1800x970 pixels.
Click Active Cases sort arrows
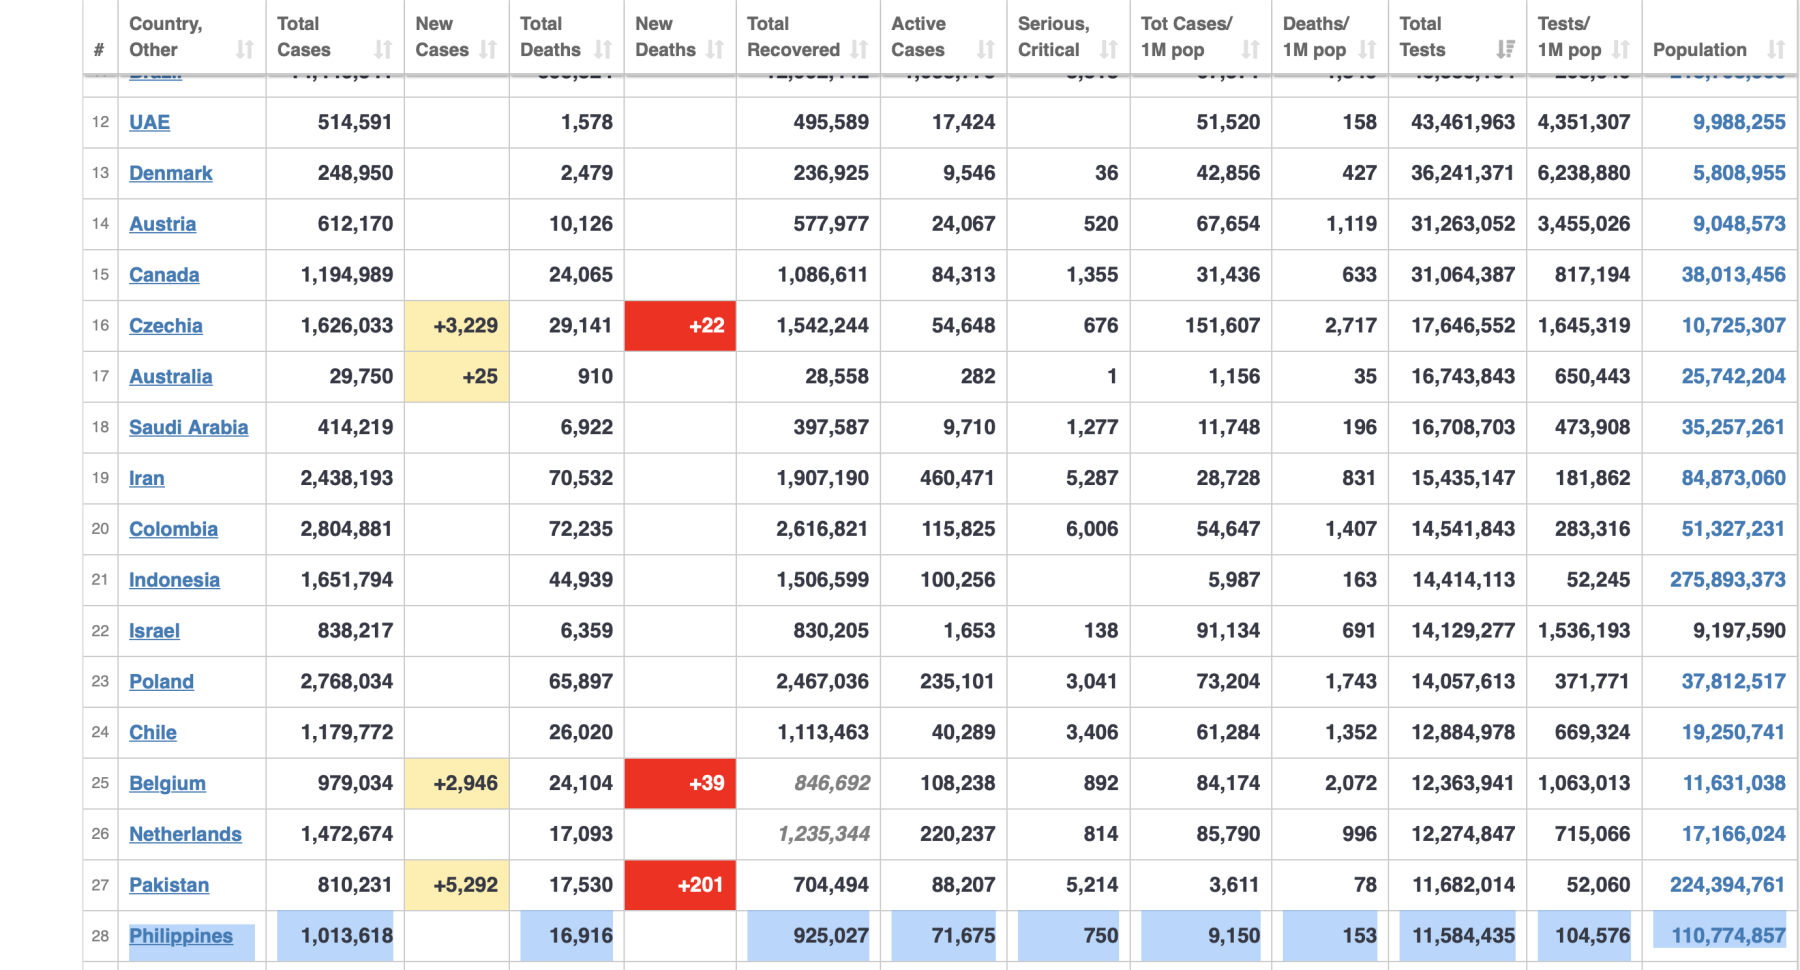coord(986,49)
